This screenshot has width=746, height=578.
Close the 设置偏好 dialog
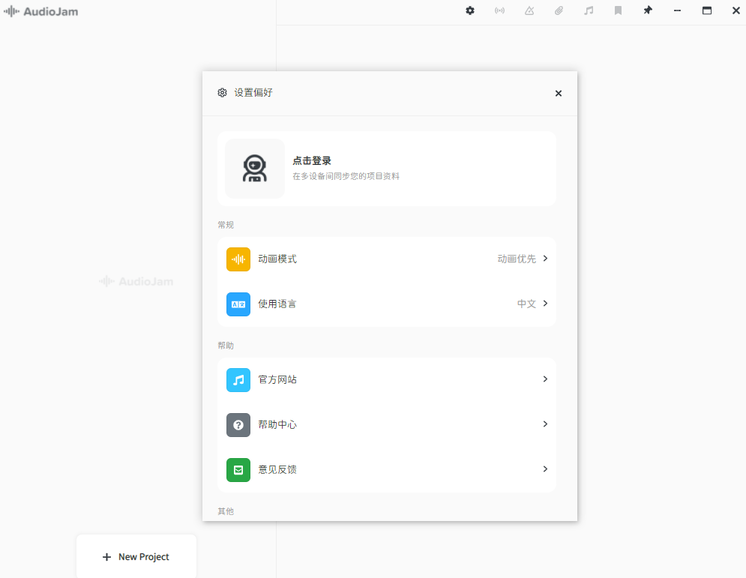pyautogui.click(x=559, y=93)
